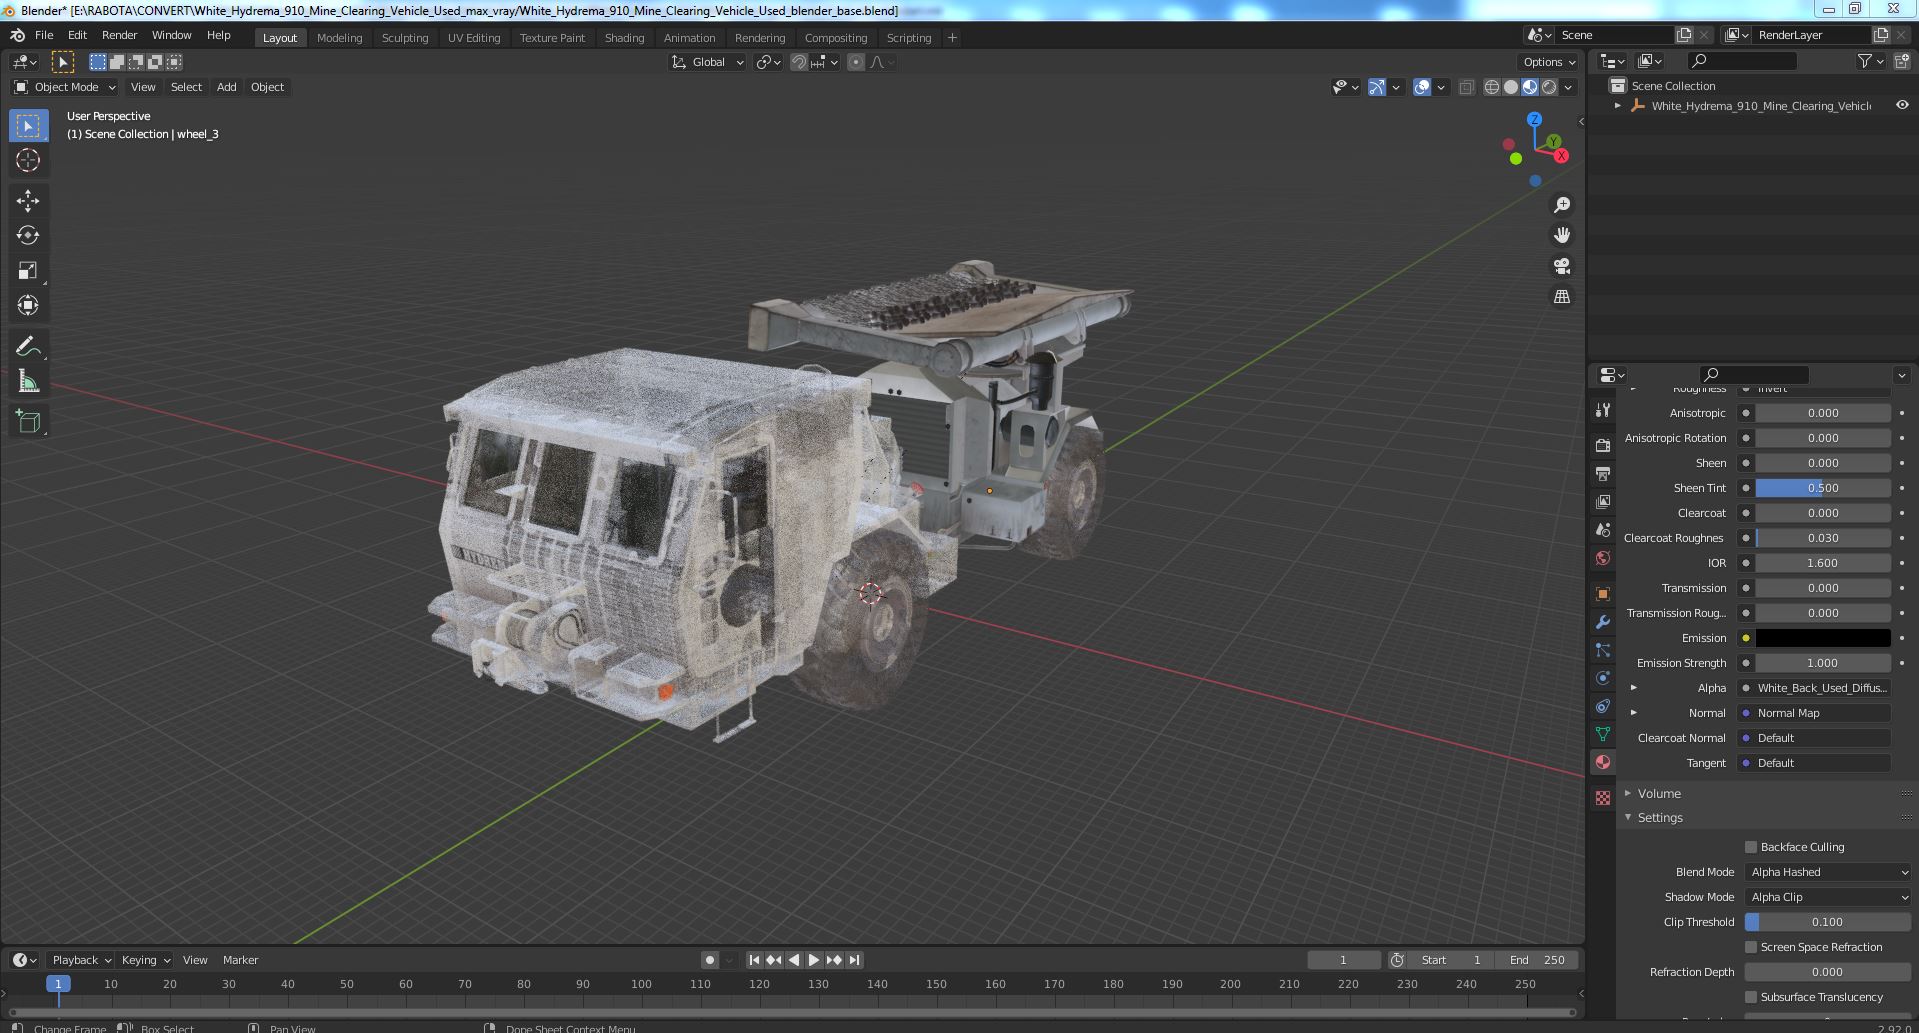Hide White_Hydrema collection with eye icon
The height and width of the screenshot is (1033, 1919).
coord(1902,105)
